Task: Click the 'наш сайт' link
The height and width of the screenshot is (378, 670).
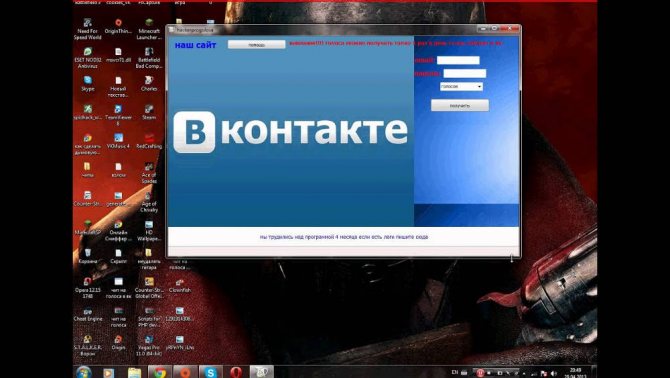Action: pyautogui.click(x=195, y=45)
